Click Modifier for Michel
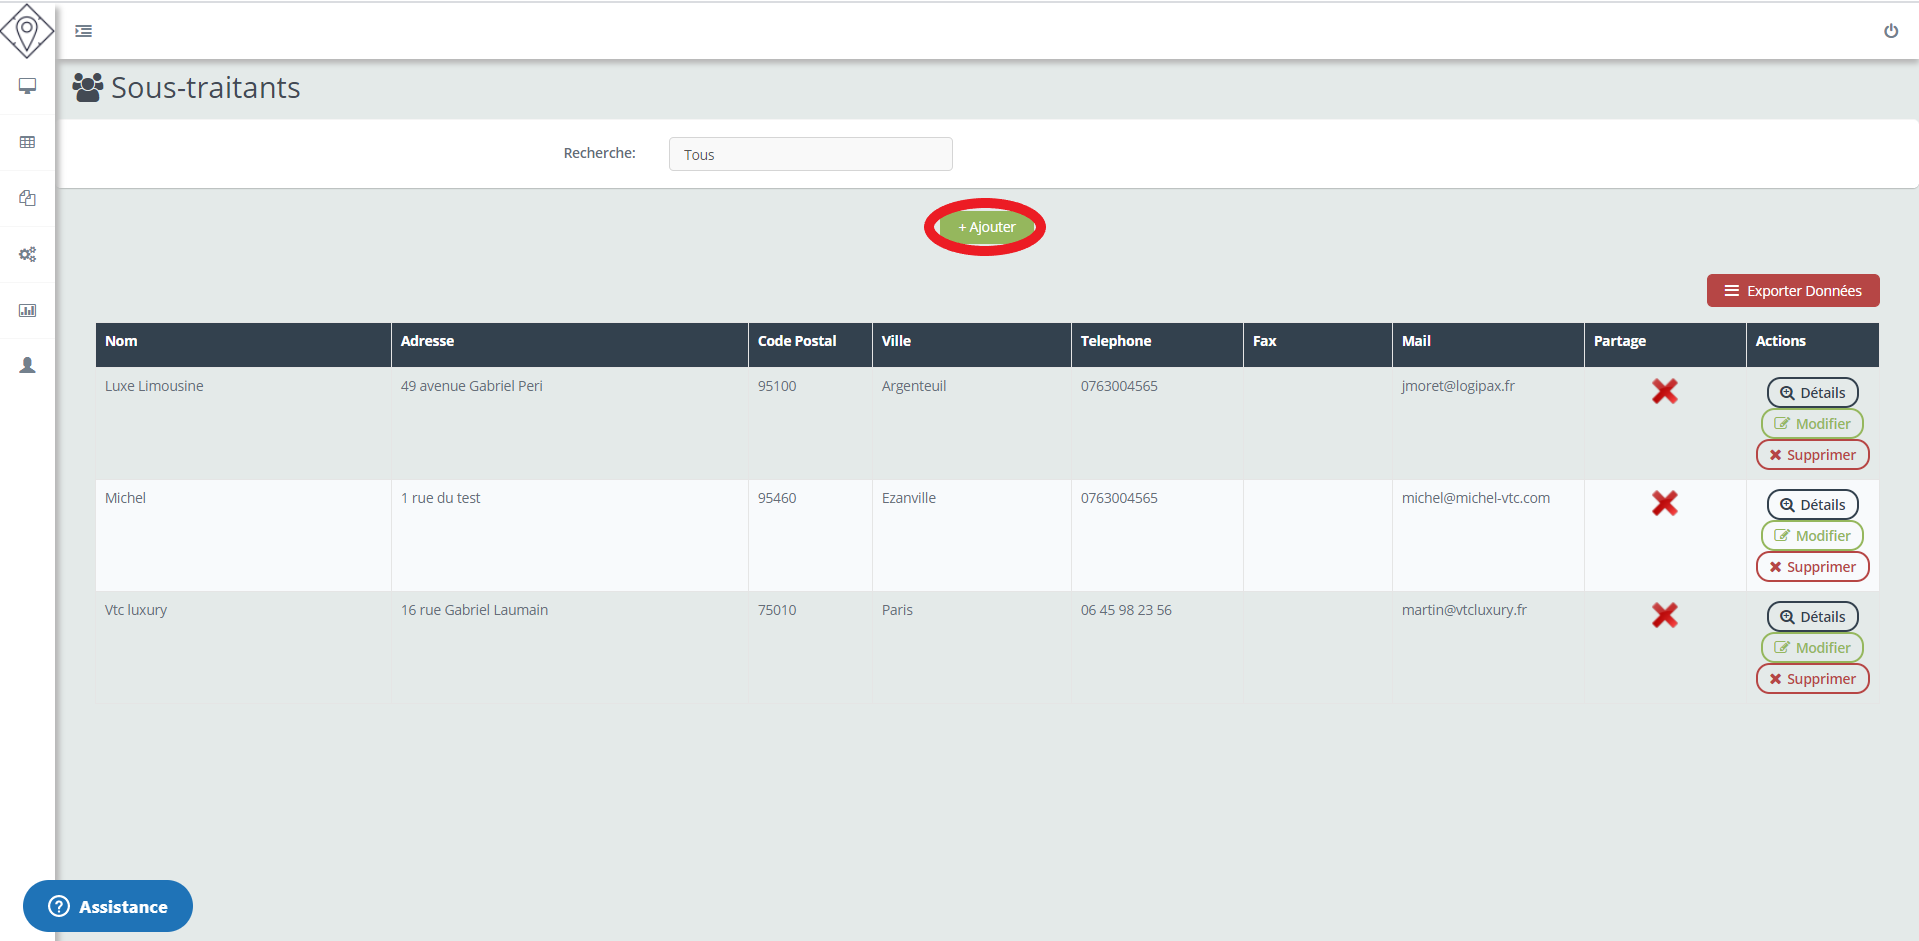 pyautogui.click(x=1812, y=536)
